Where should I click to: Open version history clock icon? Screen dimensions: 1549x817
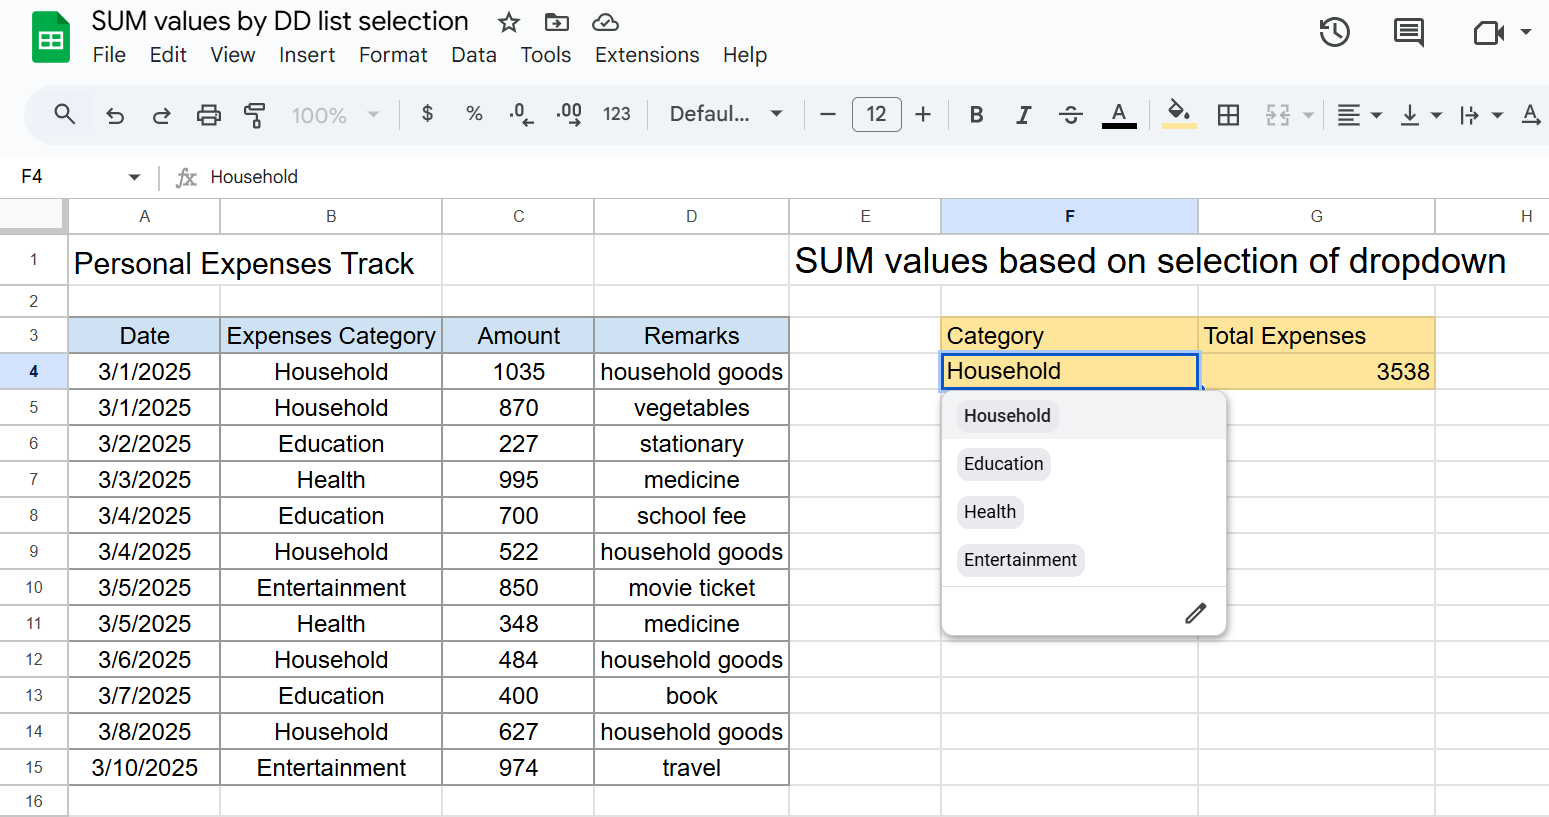1334,33
